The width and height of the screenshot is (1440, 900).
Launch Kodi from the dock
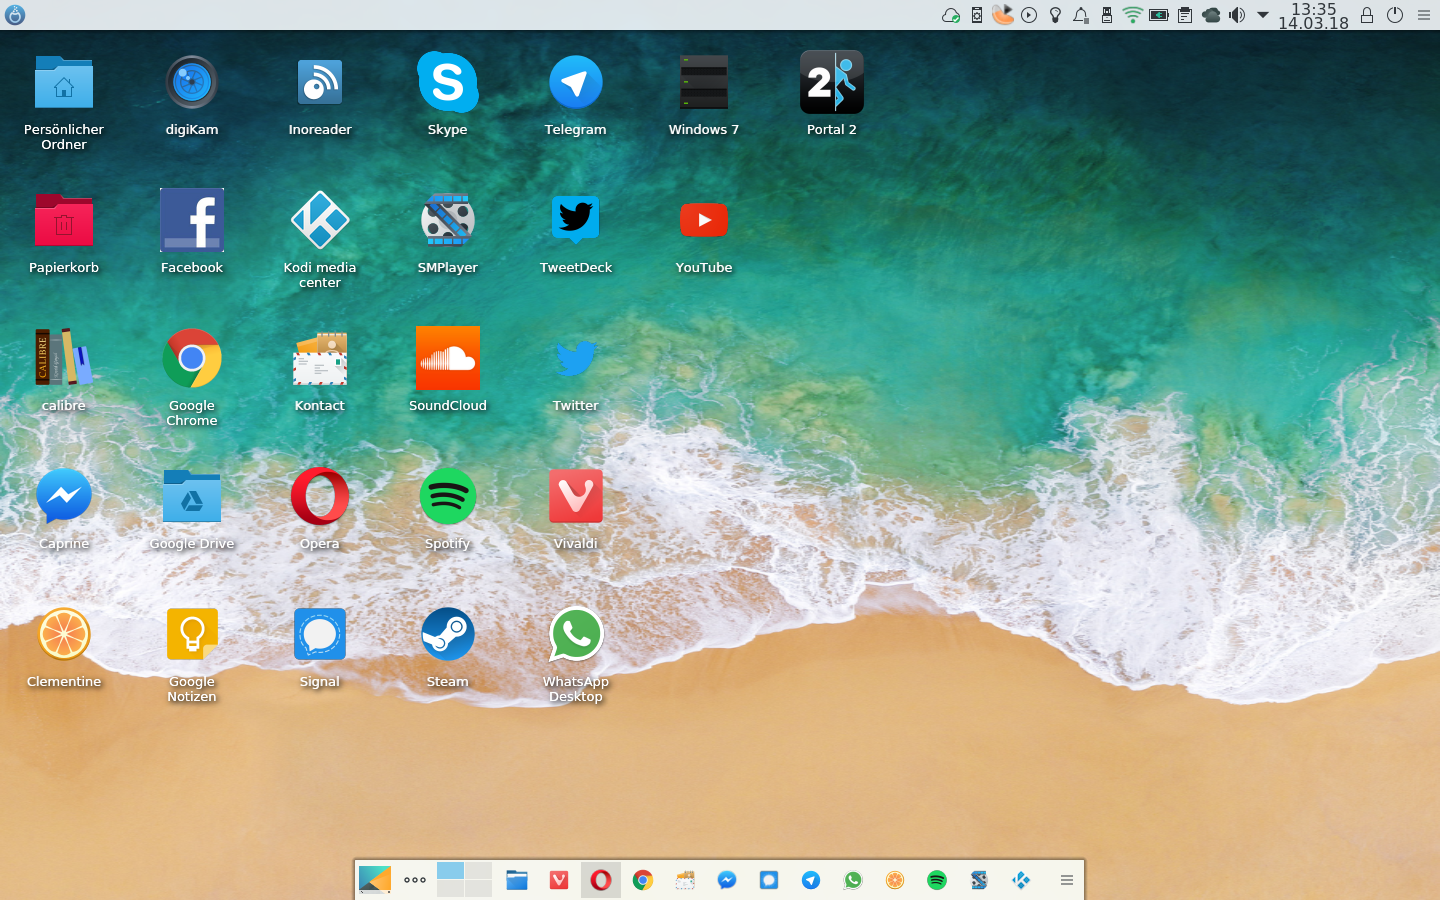pos(1021,880)
